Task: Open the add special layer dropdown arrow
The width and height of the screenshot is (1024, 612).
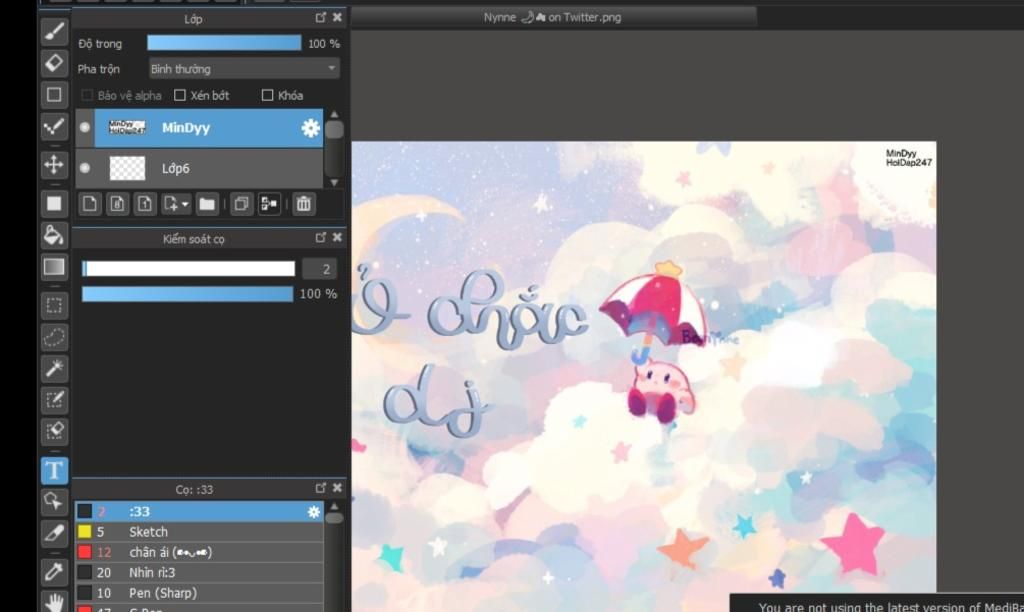Action: [185, 204]
